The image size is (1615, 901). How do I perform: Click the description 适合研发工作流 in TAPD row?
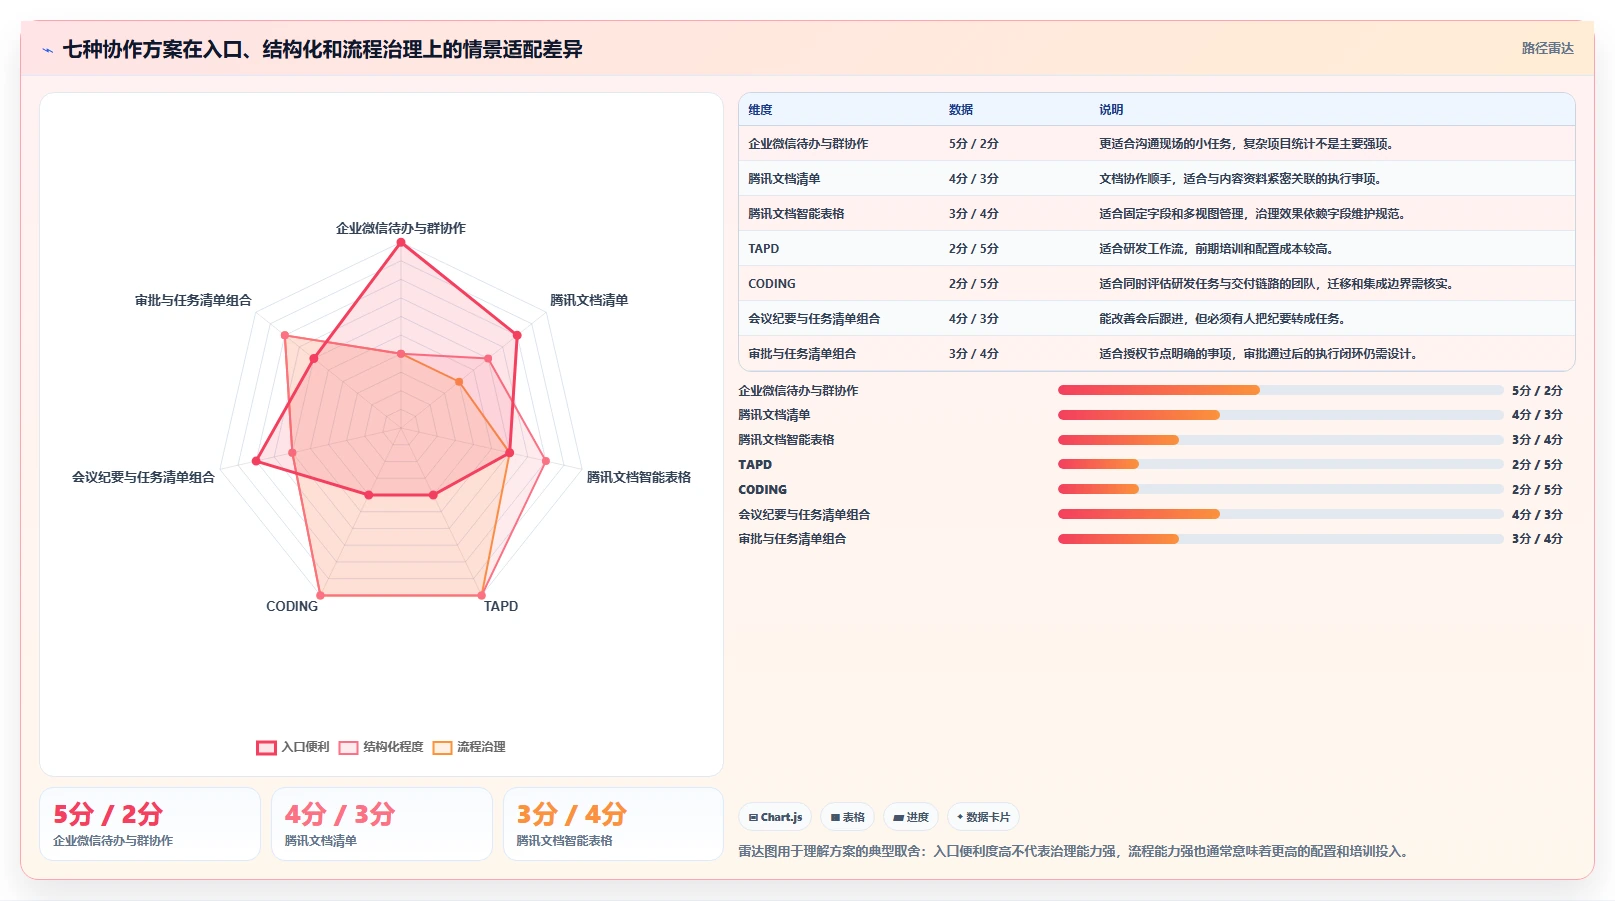pyautogui.click(x=1216, y=249)
